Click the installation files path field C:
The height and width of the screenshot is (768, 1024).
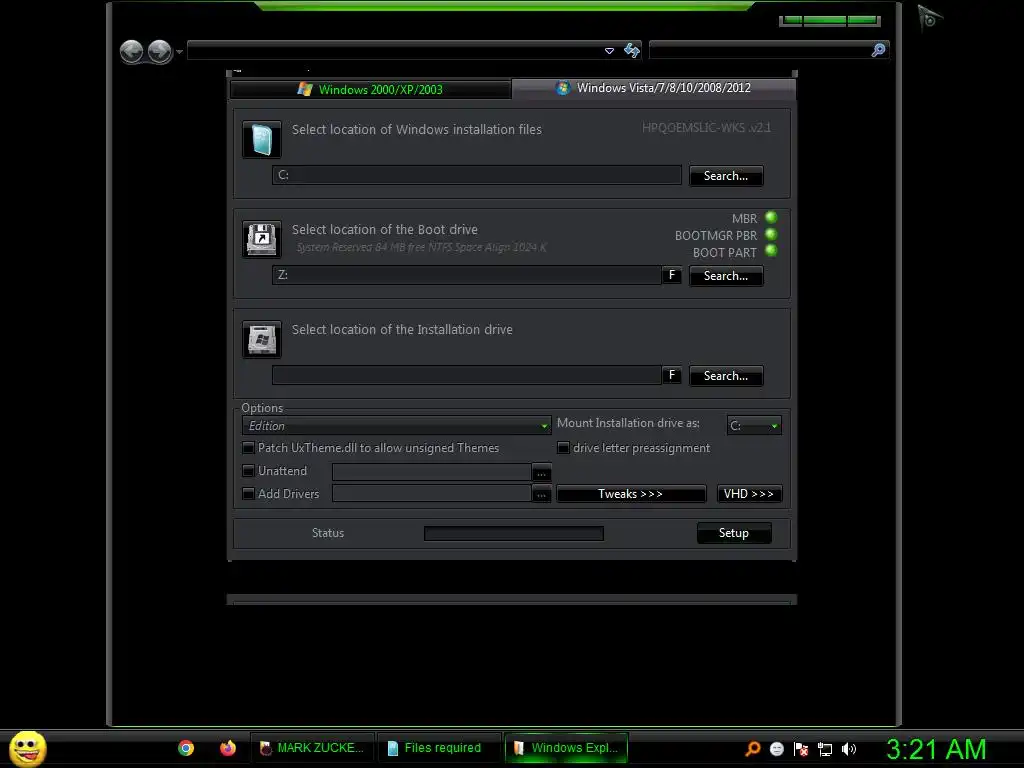click(x=477, y=175)
